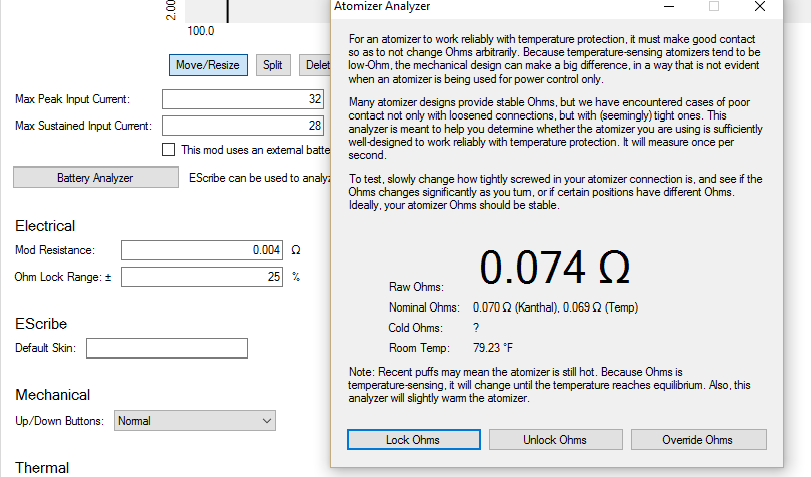Click the Default Skin text box

pos(167,348)
